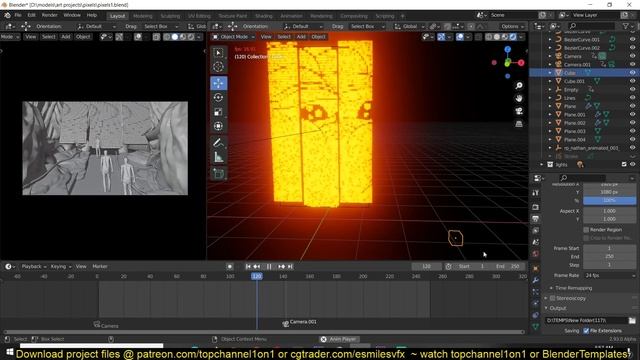Click the output path folder browse icon
Screen dimensions: 640x360
pos(632,320)
